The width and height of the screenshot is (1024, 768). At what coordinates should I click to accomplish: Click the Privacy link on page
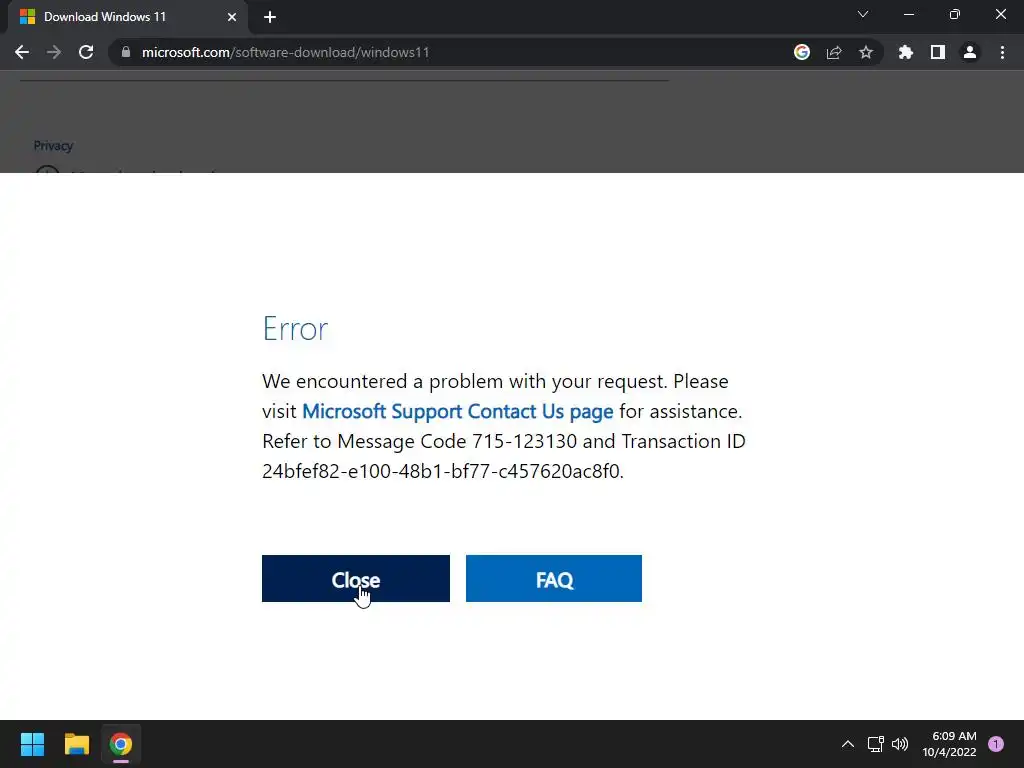point(53,146)
